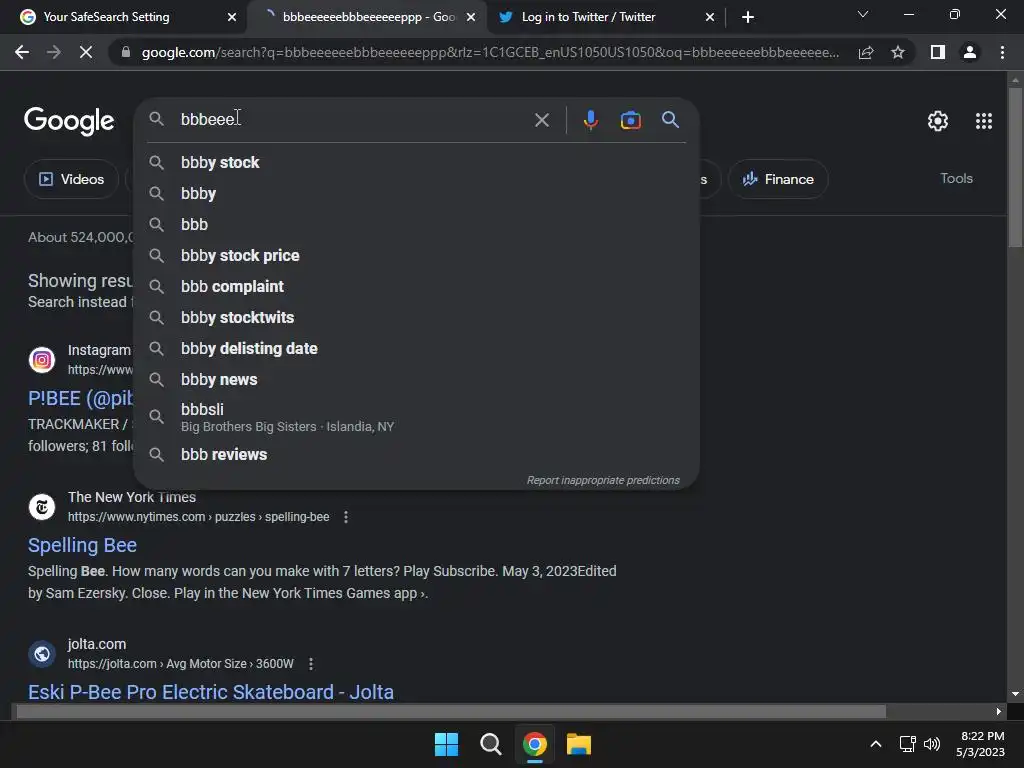Open Windows taskbar search
This screenshot has width=1024, height=768.
pyautogui.click(x=490, y=744)
